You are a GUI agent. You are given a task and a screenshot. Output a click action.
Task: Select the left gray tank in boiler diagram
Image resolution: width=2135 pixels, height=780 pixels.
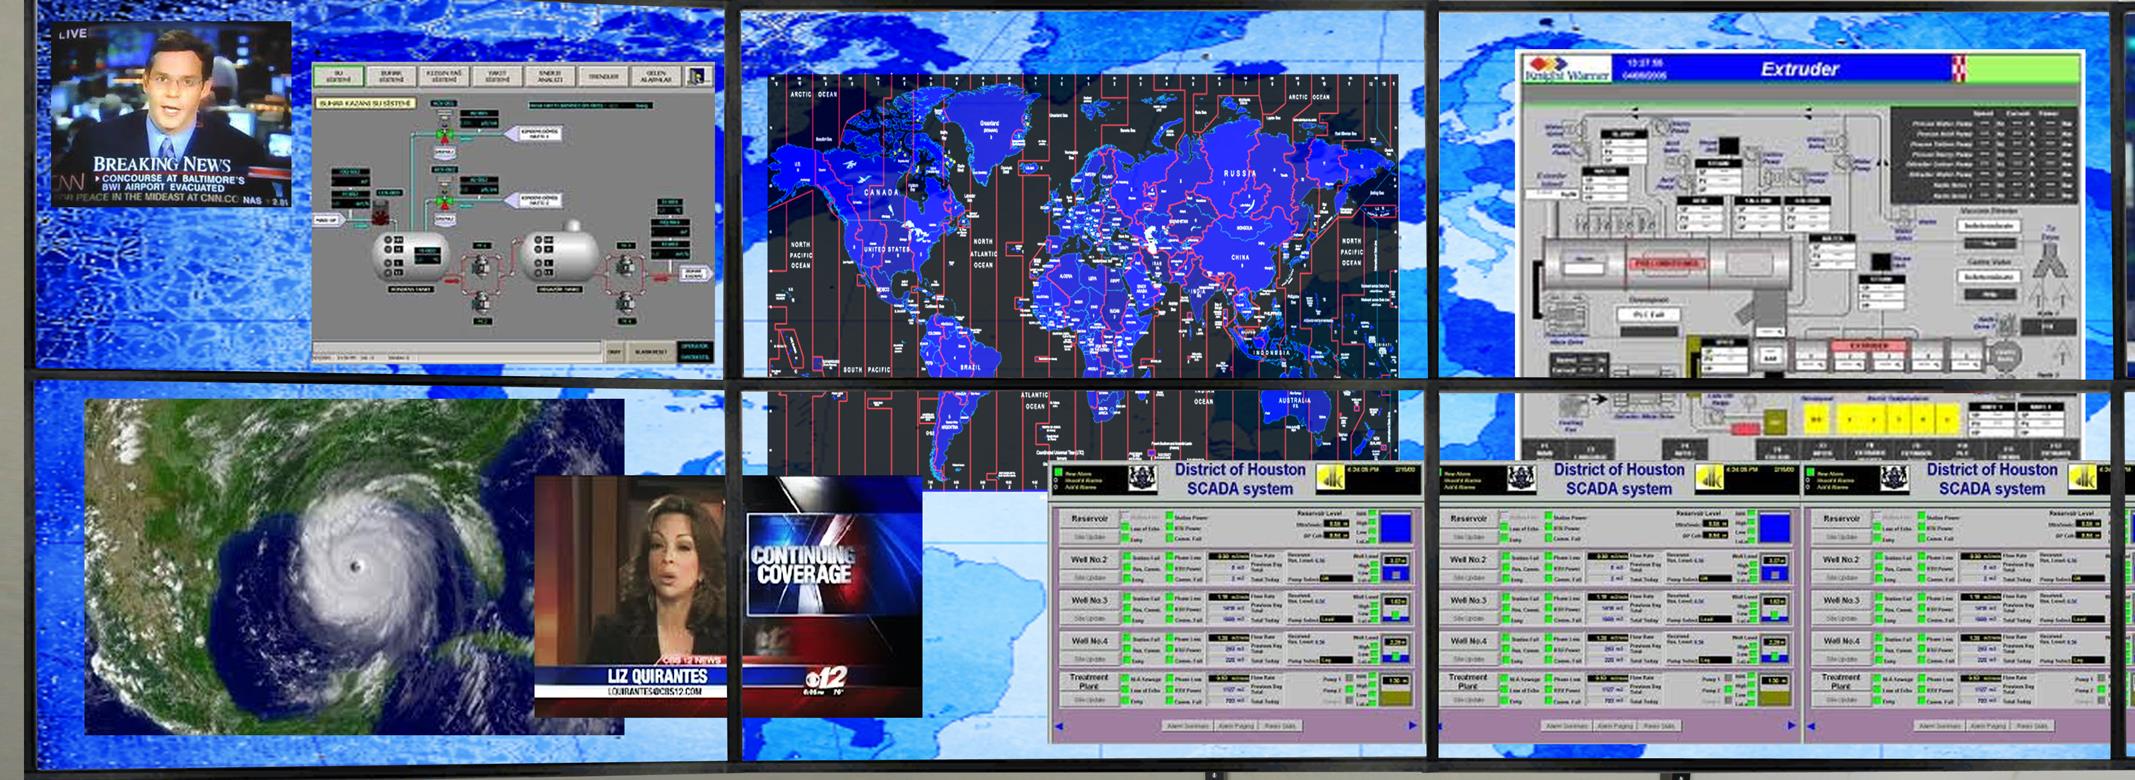(x=410, y=257)
